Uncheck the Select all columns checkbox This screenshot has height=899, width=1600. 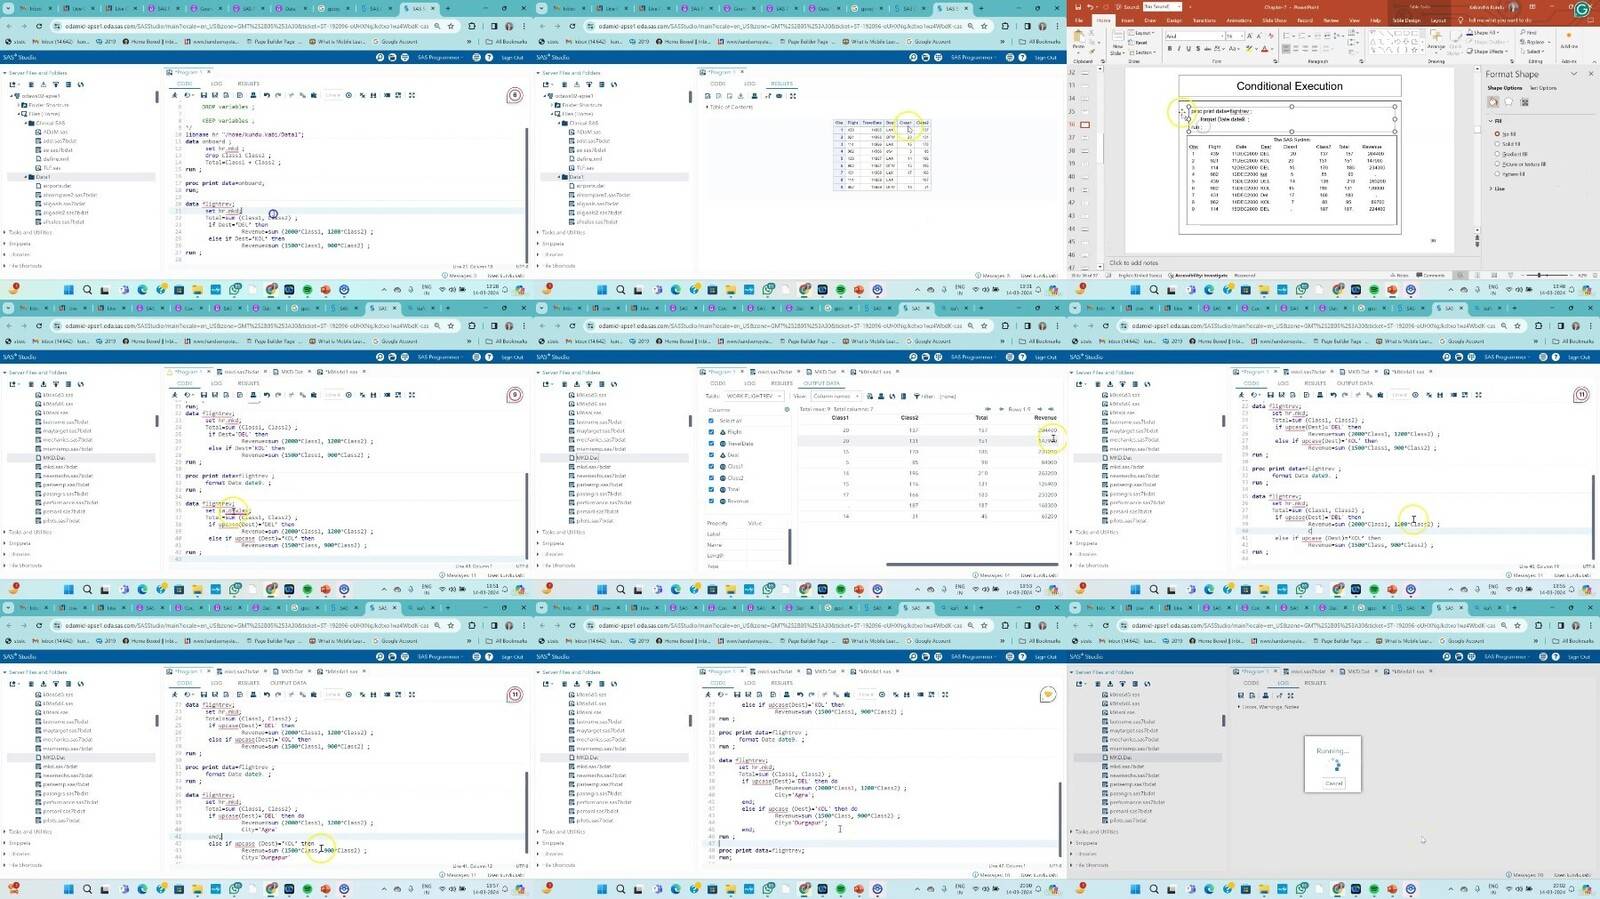pos(711,420)
